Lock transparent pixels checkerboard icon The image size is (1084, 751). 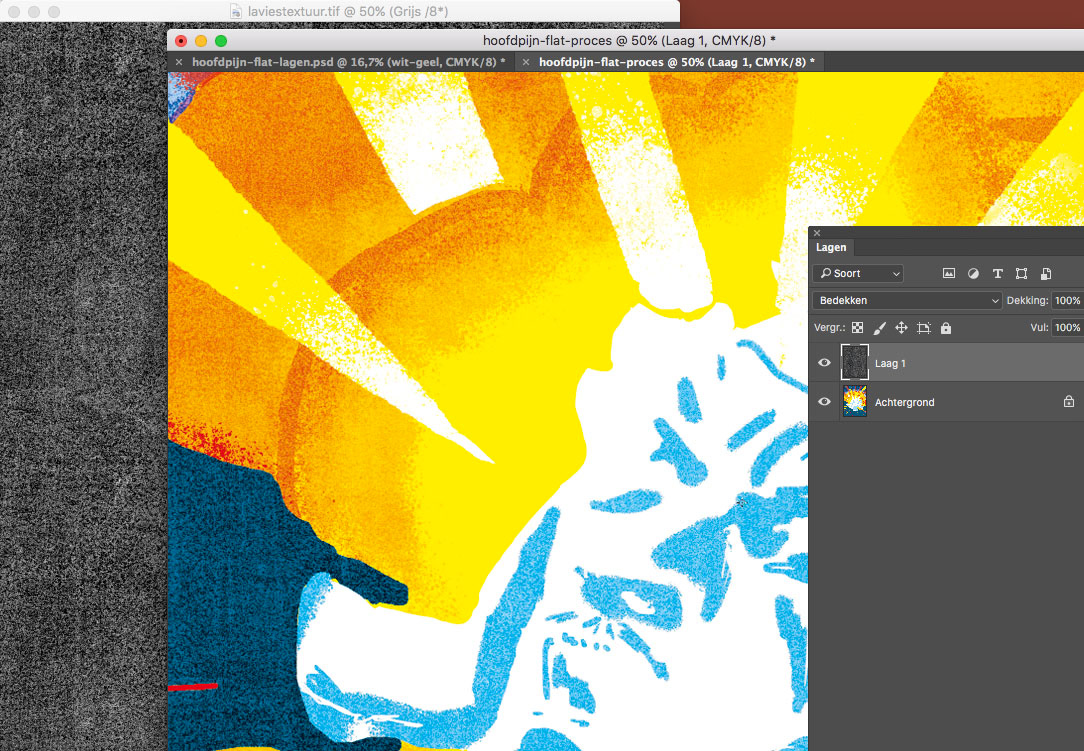857,328
